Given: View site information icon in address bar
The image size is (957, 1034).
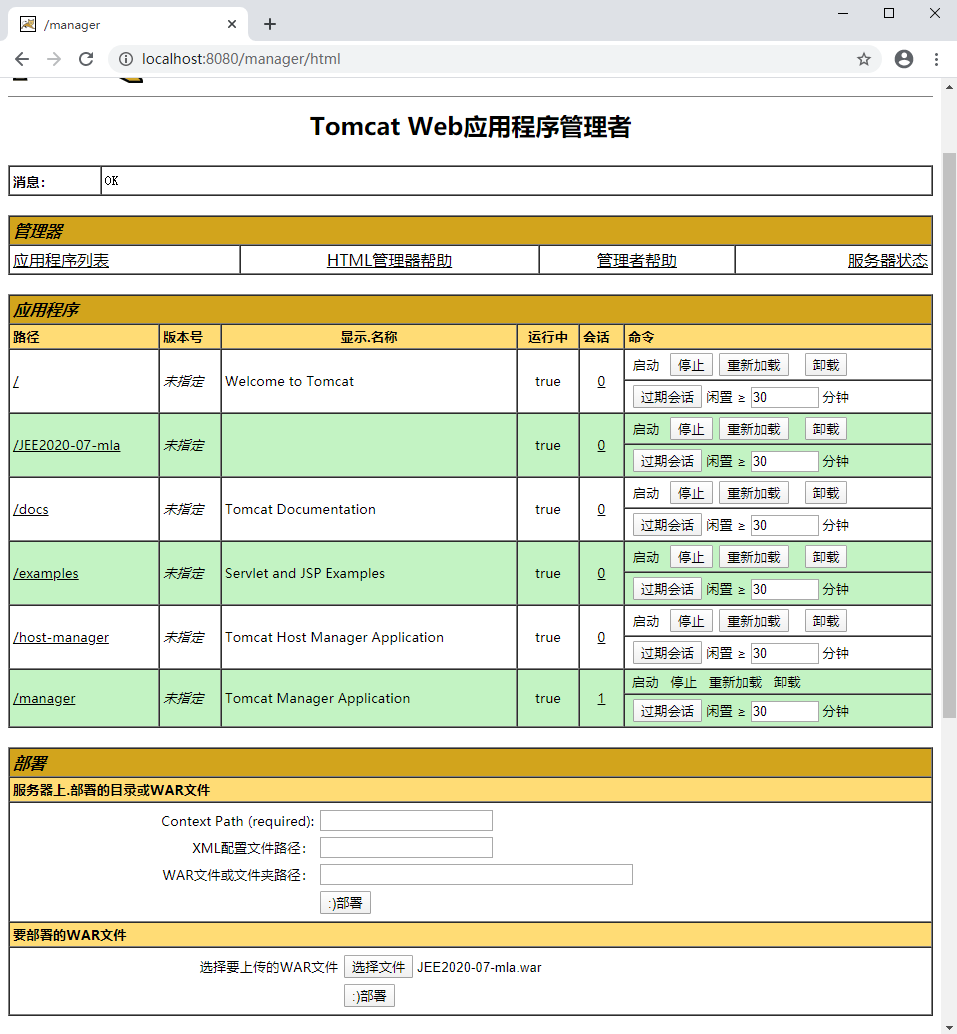Looking at the screenshot, I should click(125, 59).
